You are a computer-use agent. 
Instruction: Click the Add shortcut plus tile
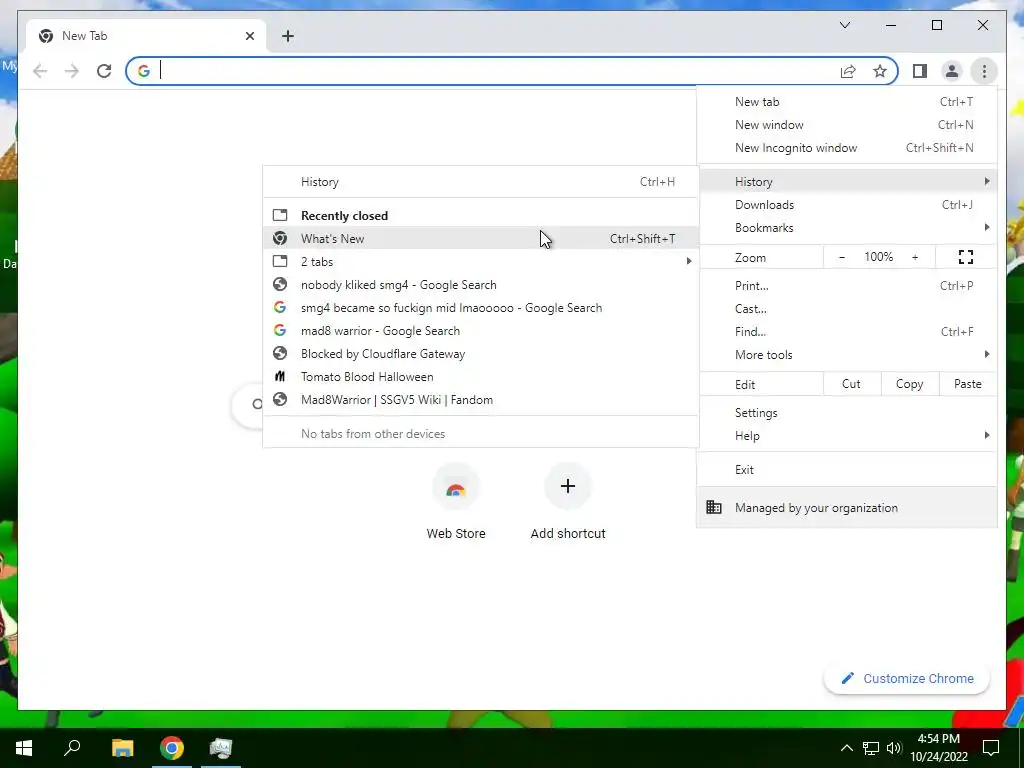(x=568, y=502)
